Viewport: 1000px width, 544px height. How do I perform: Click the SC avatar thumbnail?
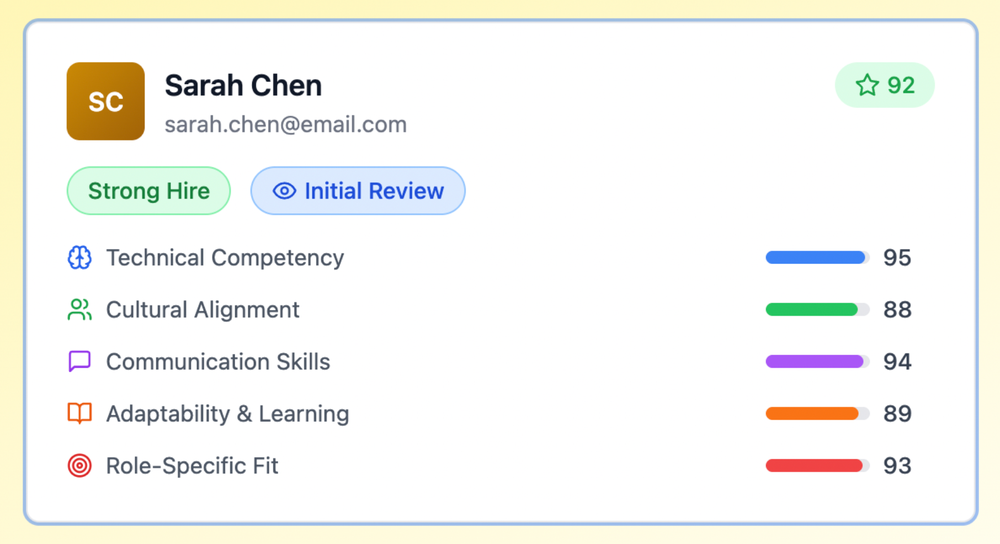(106, 101)
